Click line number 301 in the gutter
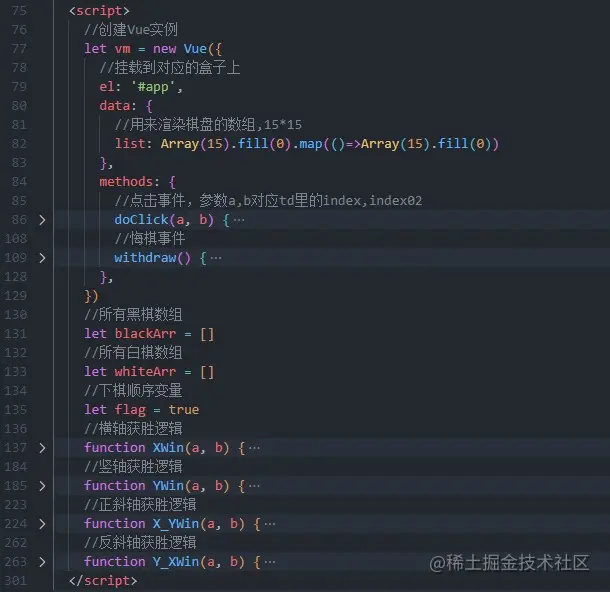Viewport: 610px width, 592px height. point(16,581)
